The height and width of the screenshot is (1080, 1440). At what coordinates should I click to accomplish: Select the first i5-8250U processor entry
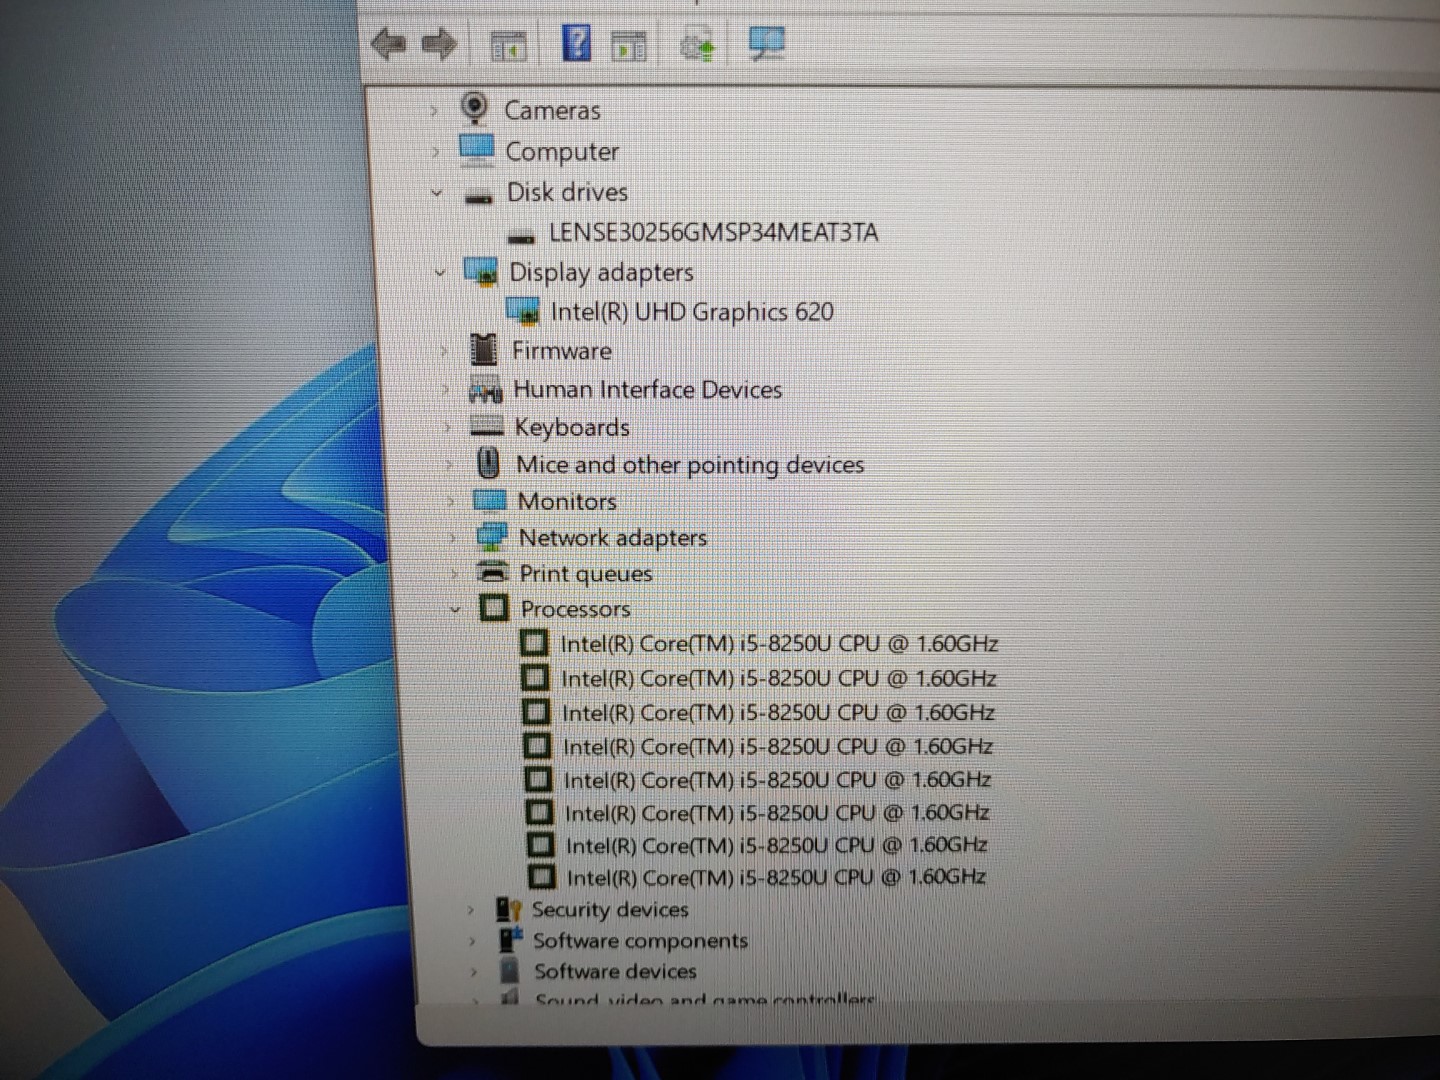(x=779, y=644)
